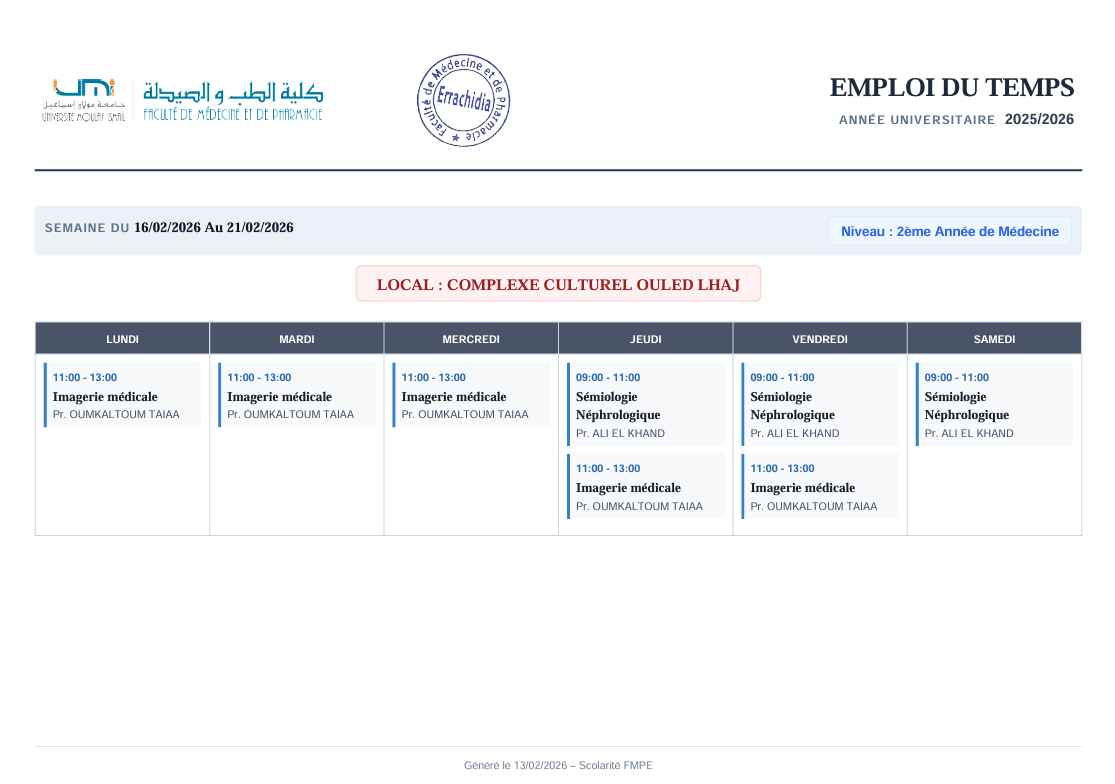Select the EMPLOI DU TEMPS title
This screenshot has height=784, width=1115.
951,88
